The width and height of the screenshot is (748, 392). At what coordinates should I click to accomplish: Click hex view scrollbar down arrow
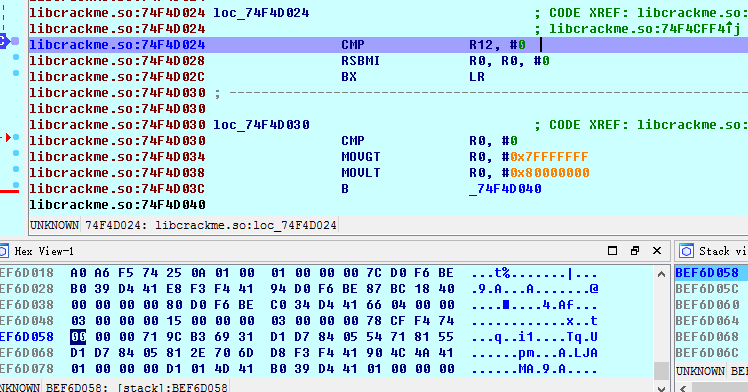[661, 388]
